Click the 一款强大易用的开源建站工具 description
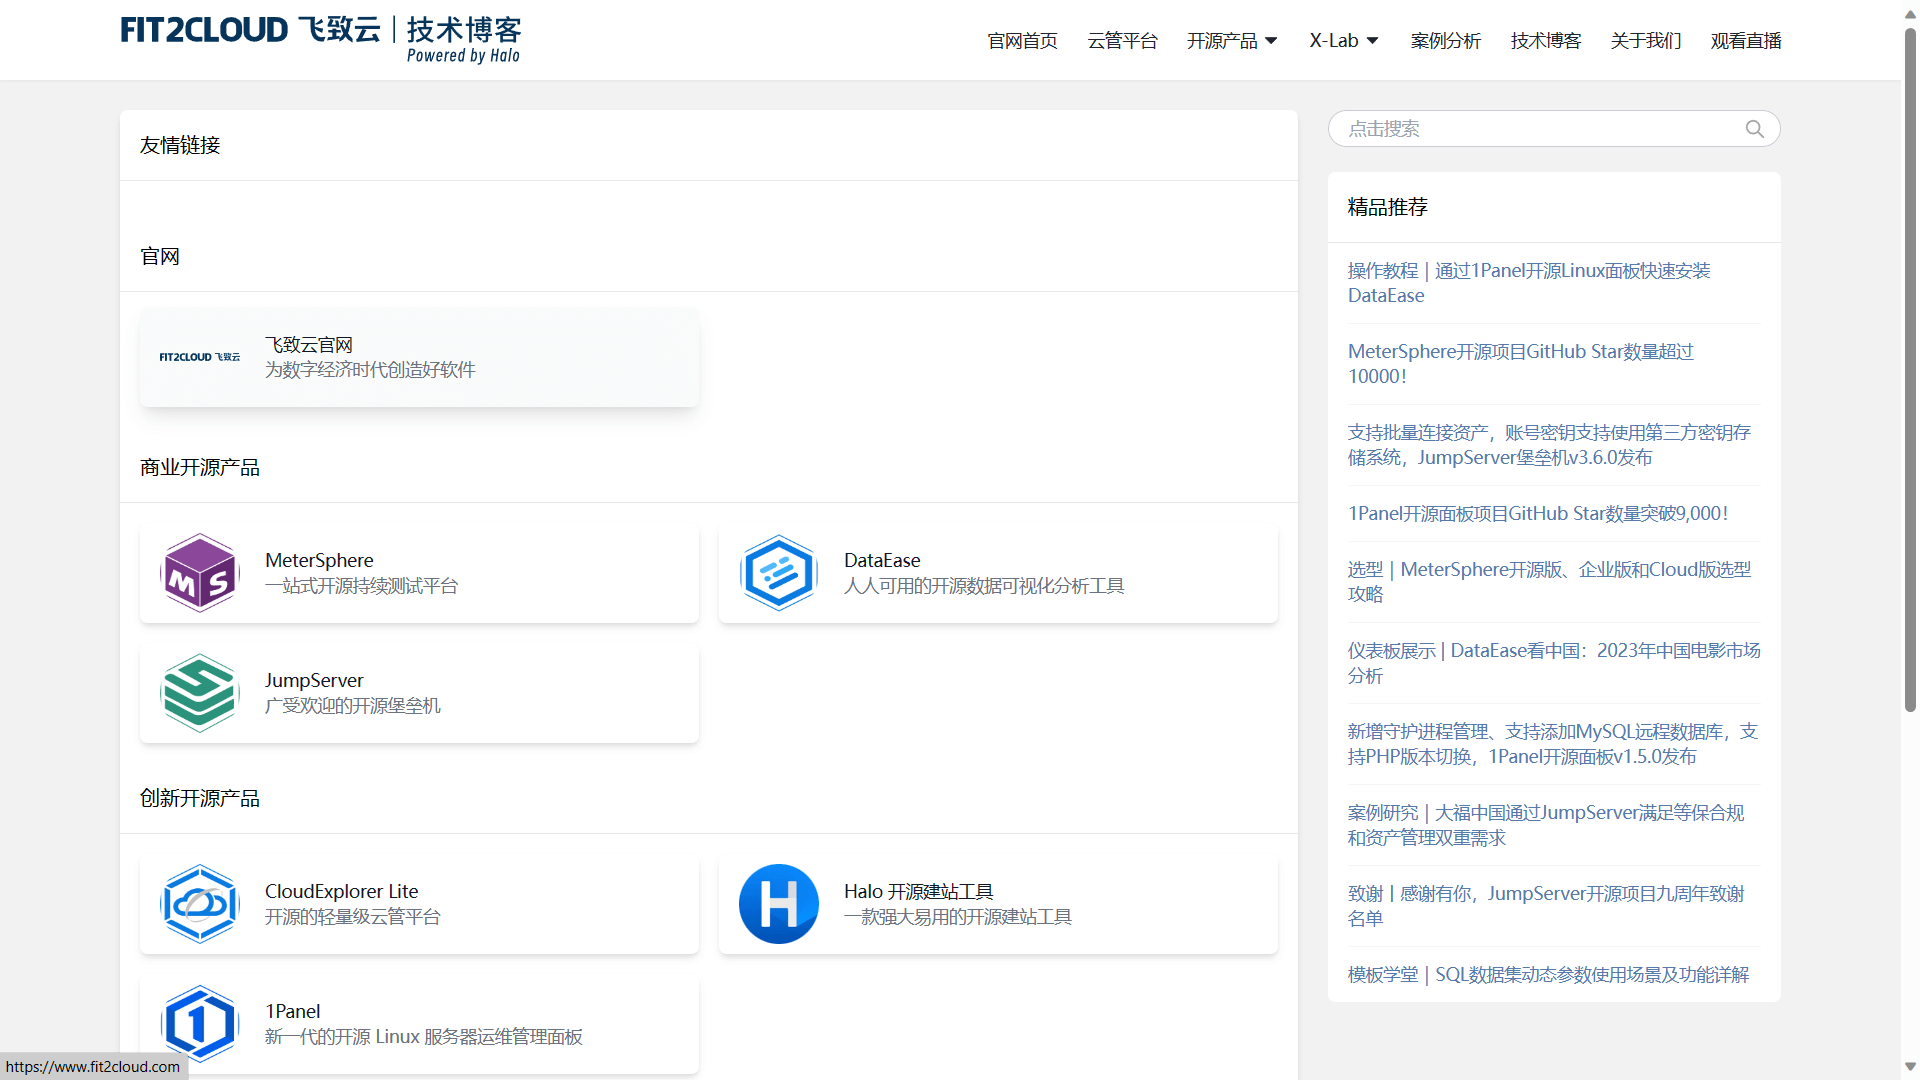 (x=957, y=917)
